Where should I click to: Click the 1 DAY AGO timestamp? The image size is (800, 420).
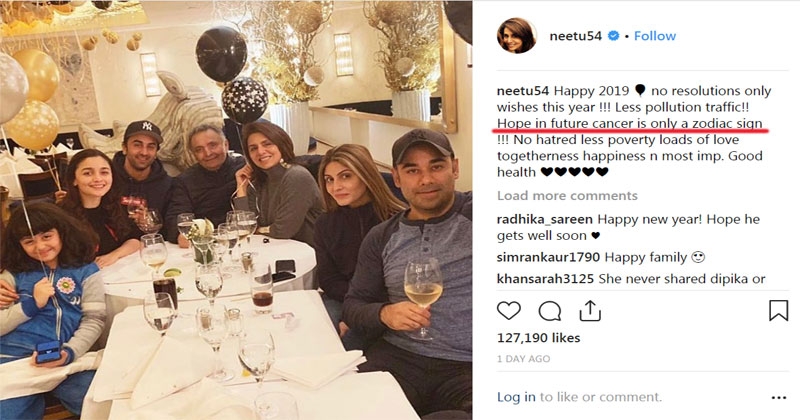522,360
